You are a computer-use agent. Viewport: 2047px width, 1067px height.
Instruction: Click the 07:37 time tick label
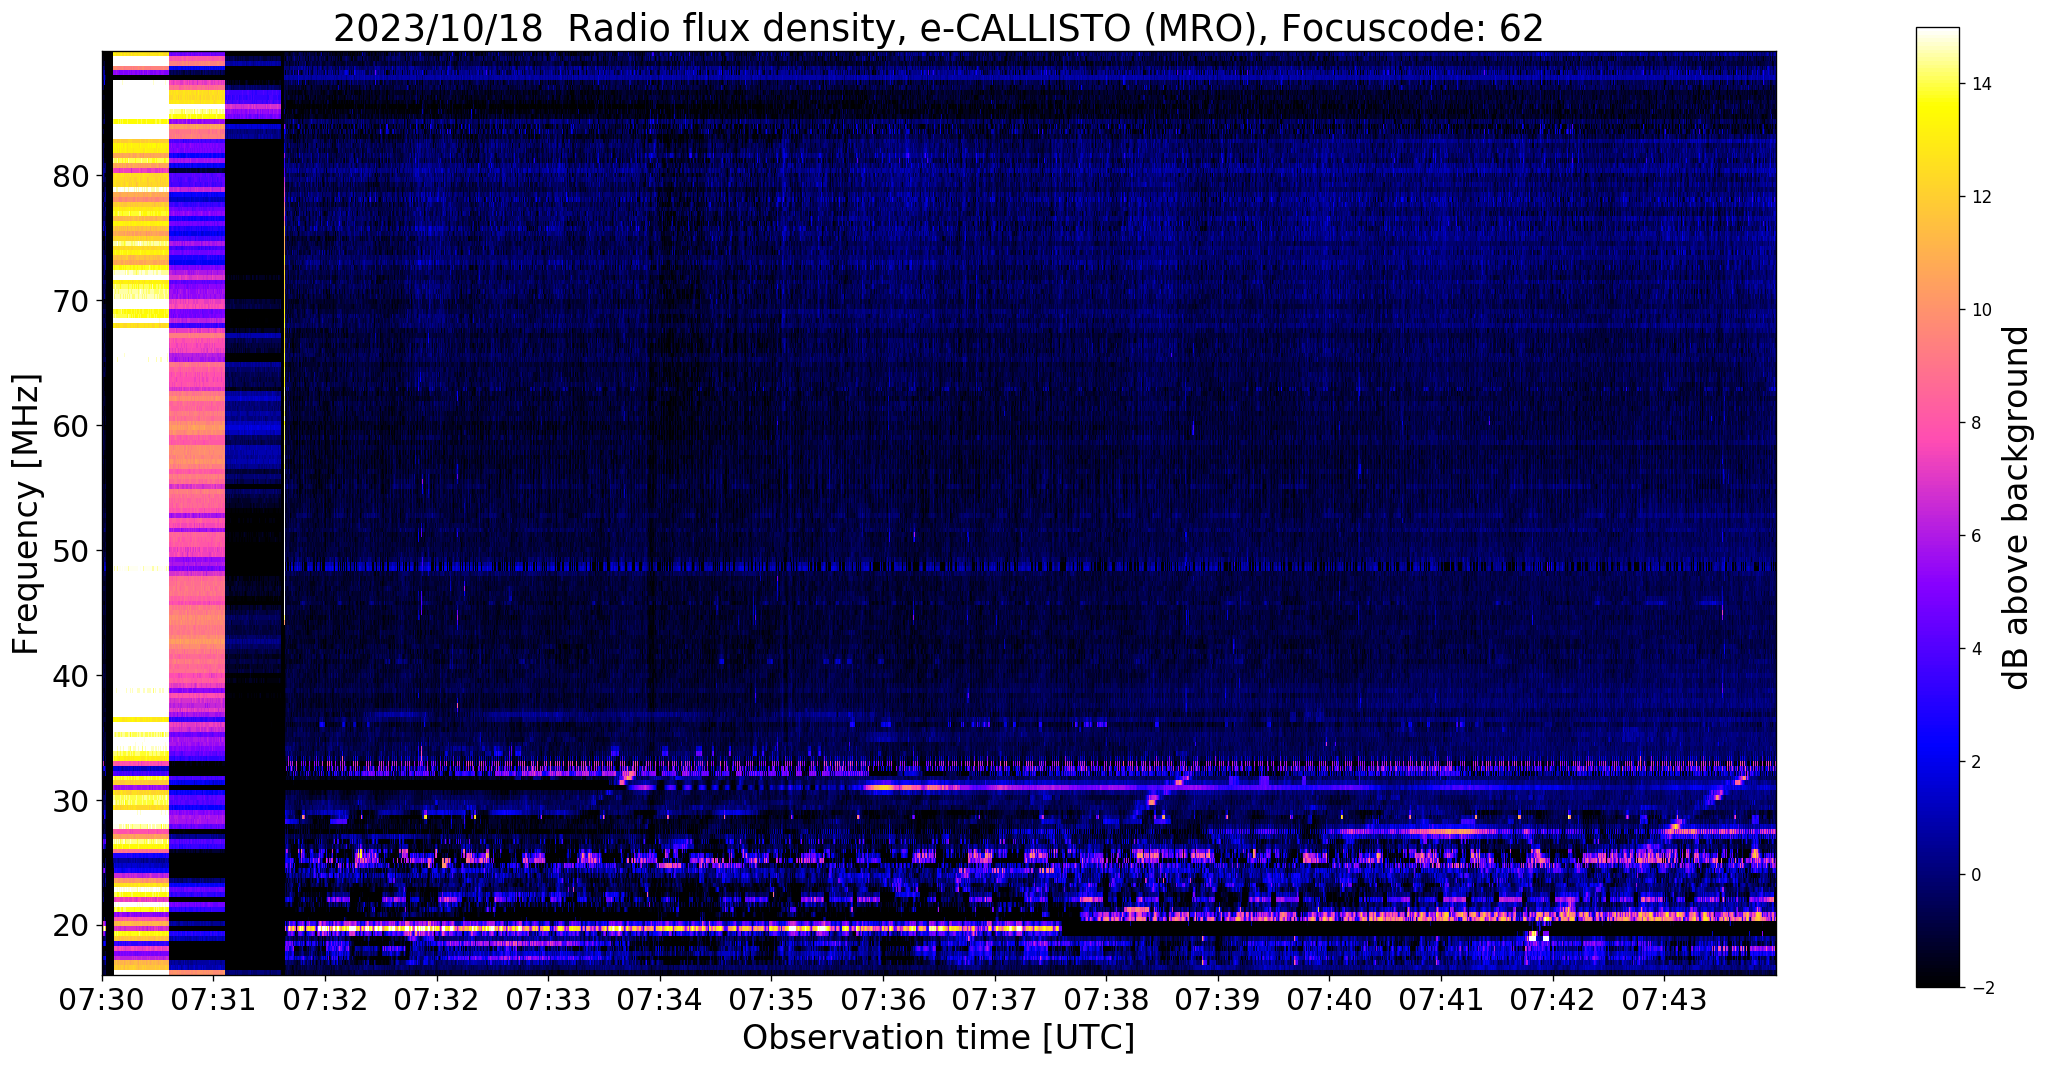(994, 999)
